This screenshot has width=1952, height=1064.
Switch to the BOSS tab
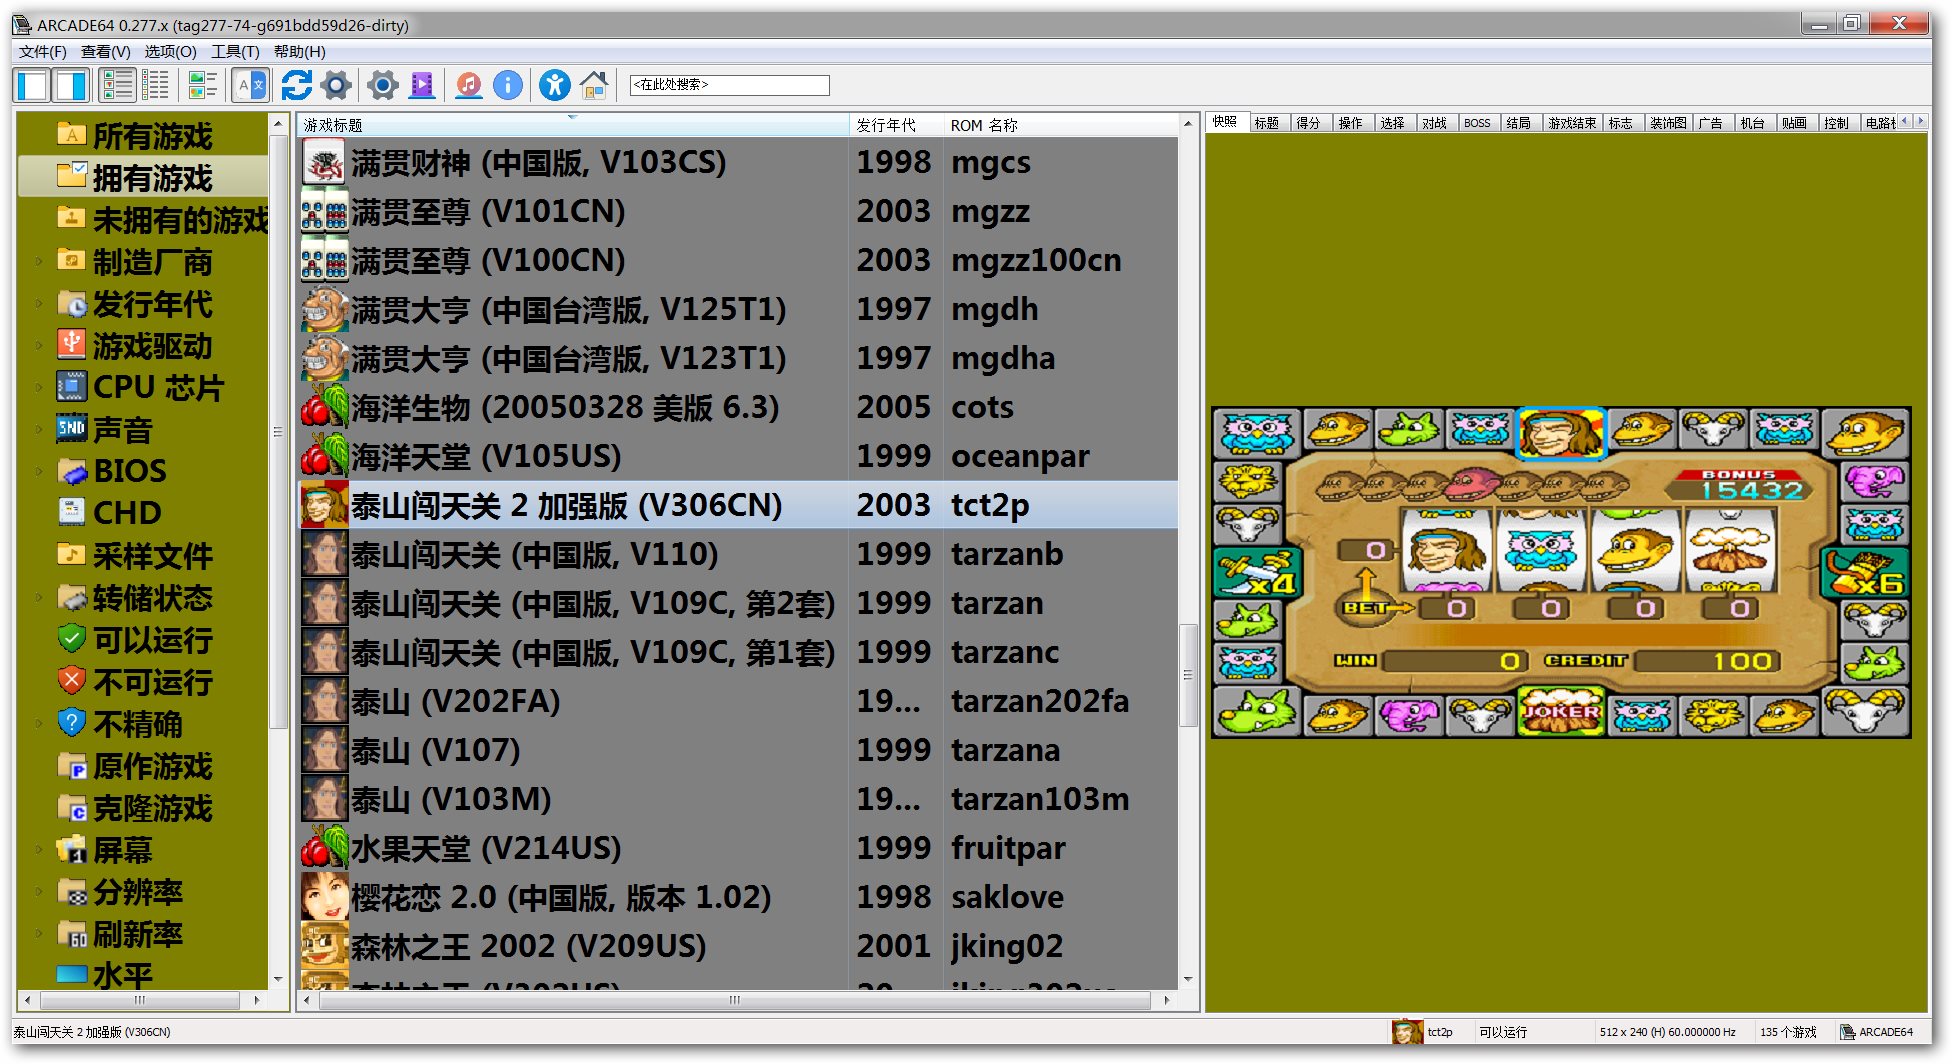tap(1476, 123)
